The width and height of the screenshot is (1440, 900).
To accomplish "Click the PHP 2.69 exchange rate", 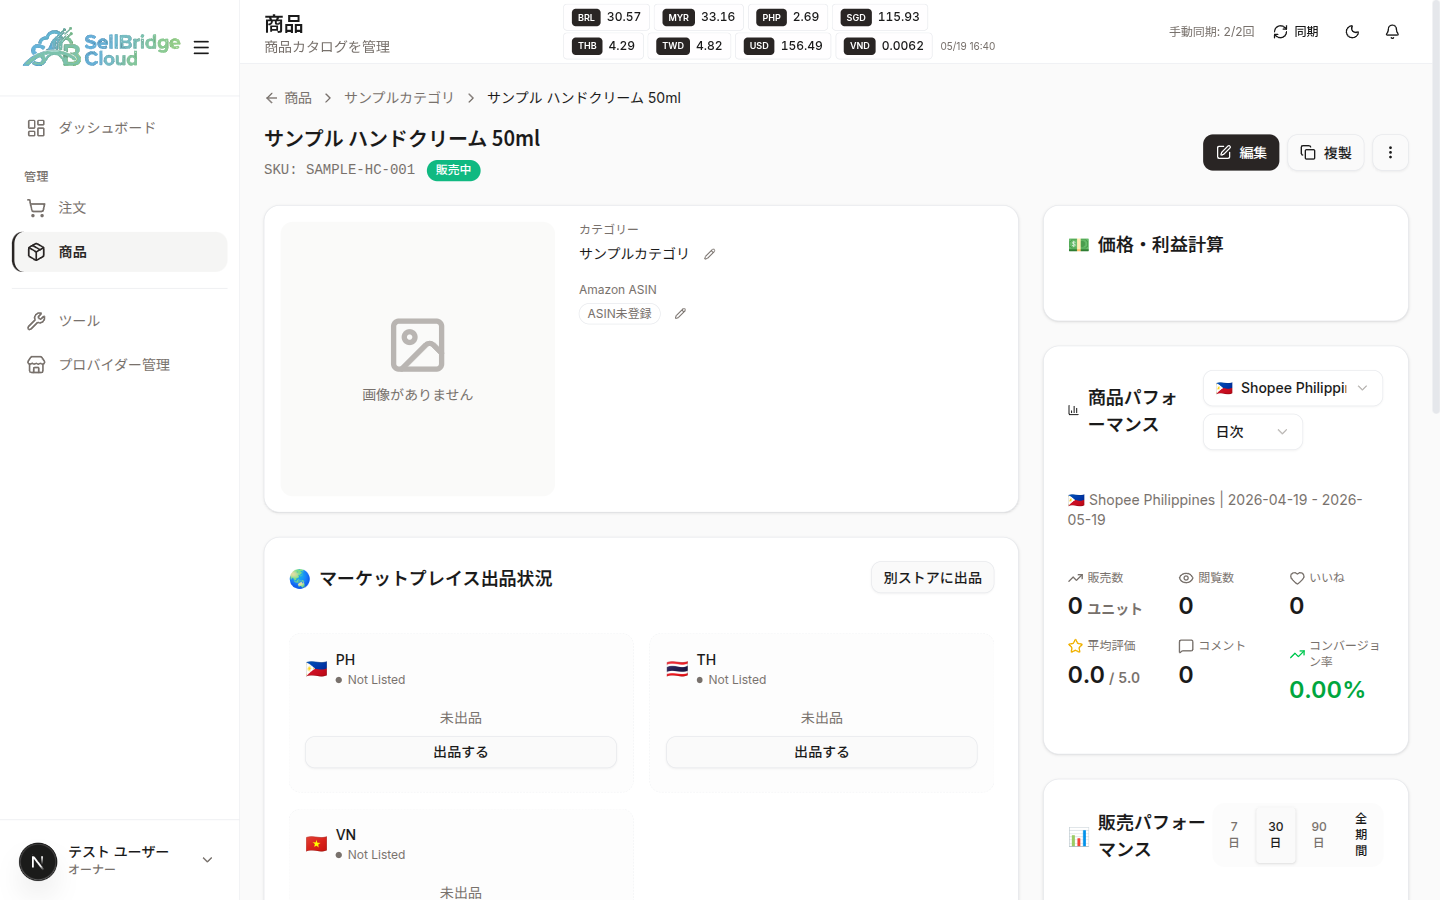I will click(788, 17).
